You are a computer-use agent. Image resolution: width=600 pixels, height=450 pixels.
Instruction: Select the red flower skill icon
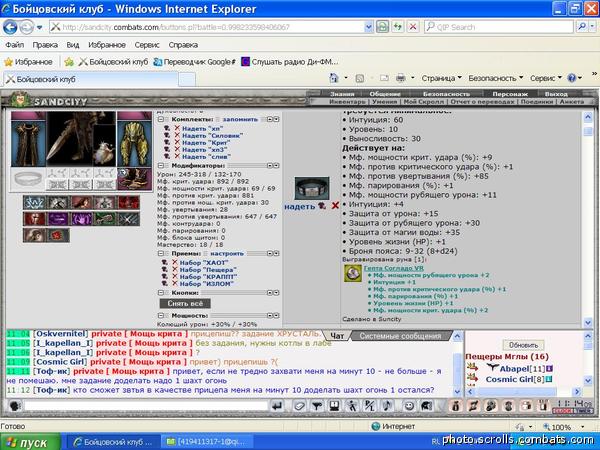58,235
